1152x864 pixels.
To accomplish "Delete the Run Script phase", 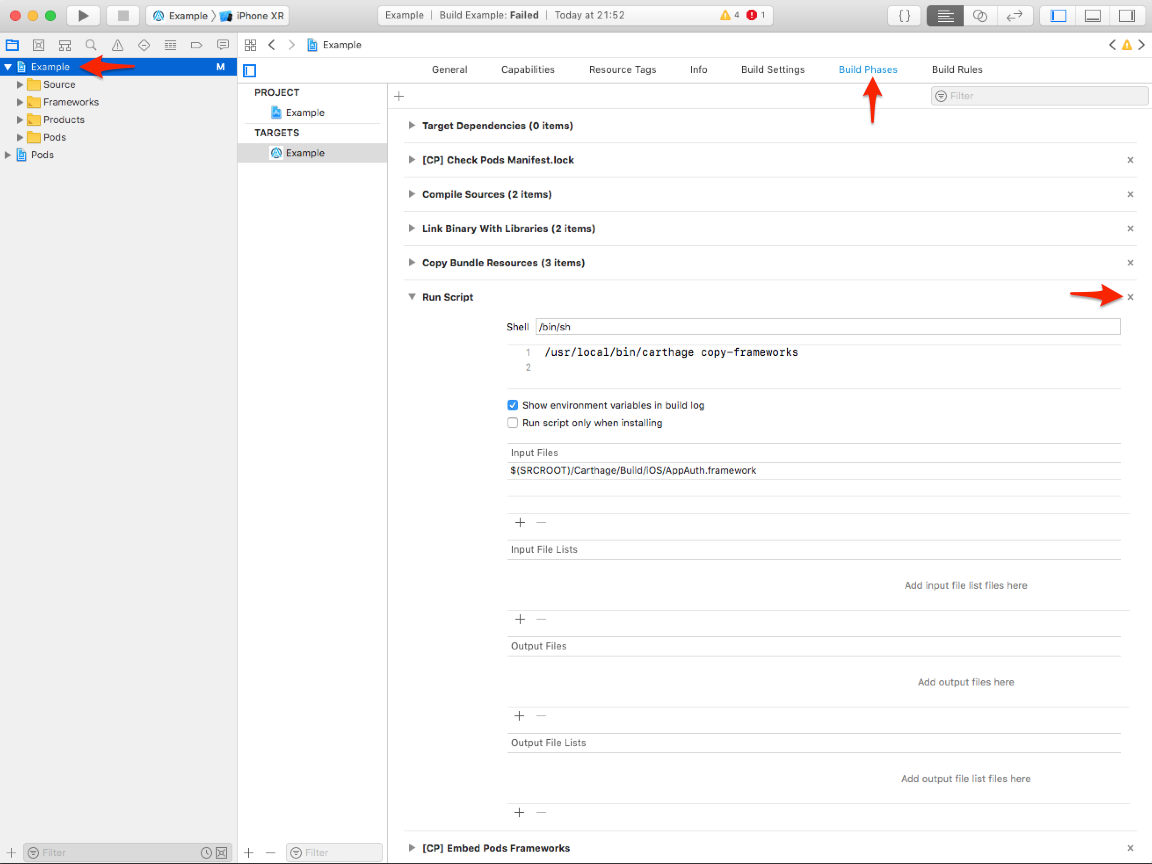I will [1131, 298].
